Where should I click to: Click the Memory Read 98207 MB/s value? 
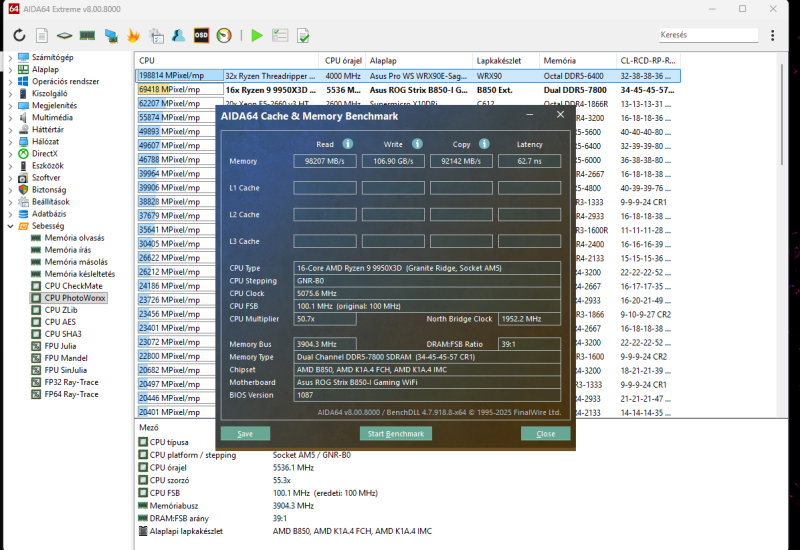pos(324,161)
